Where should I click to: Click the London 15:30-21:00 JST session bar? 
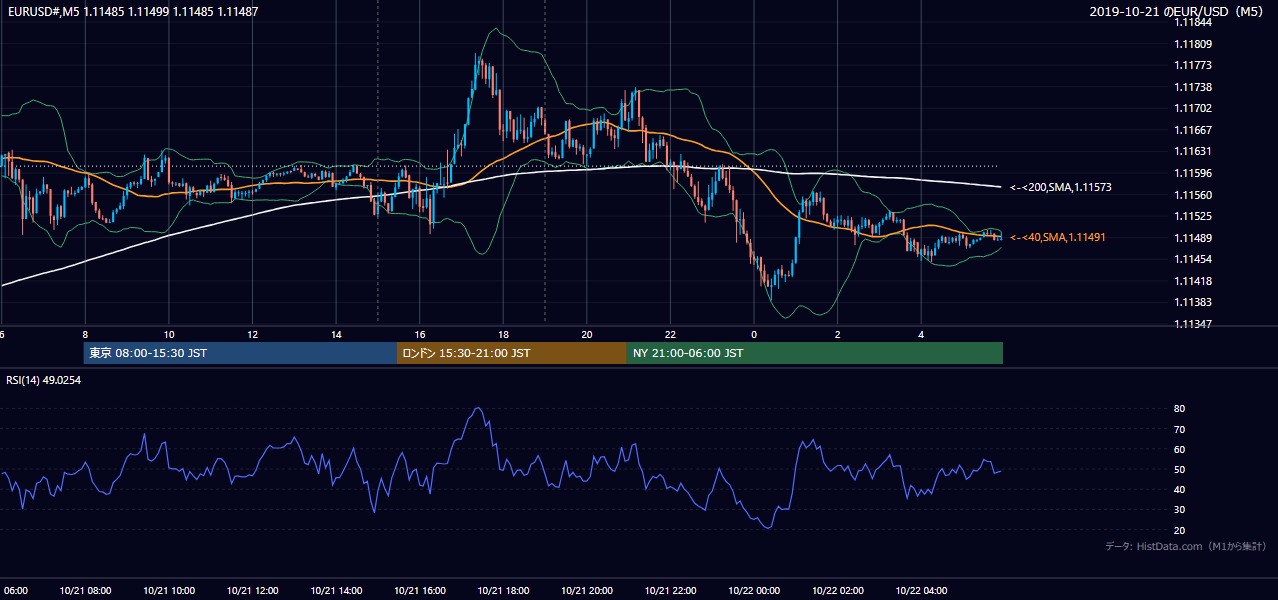(512, 353)
